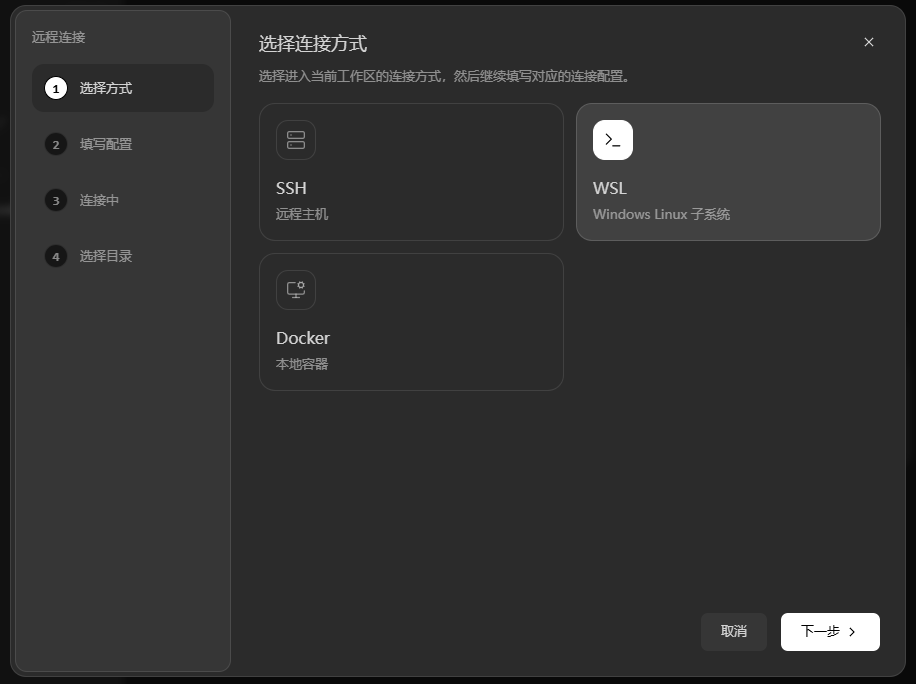Image resolution: width=916 pixels, height=684 pixels.
Task: Click the 选择连接方式 dialog title
Action: [313, 44]
